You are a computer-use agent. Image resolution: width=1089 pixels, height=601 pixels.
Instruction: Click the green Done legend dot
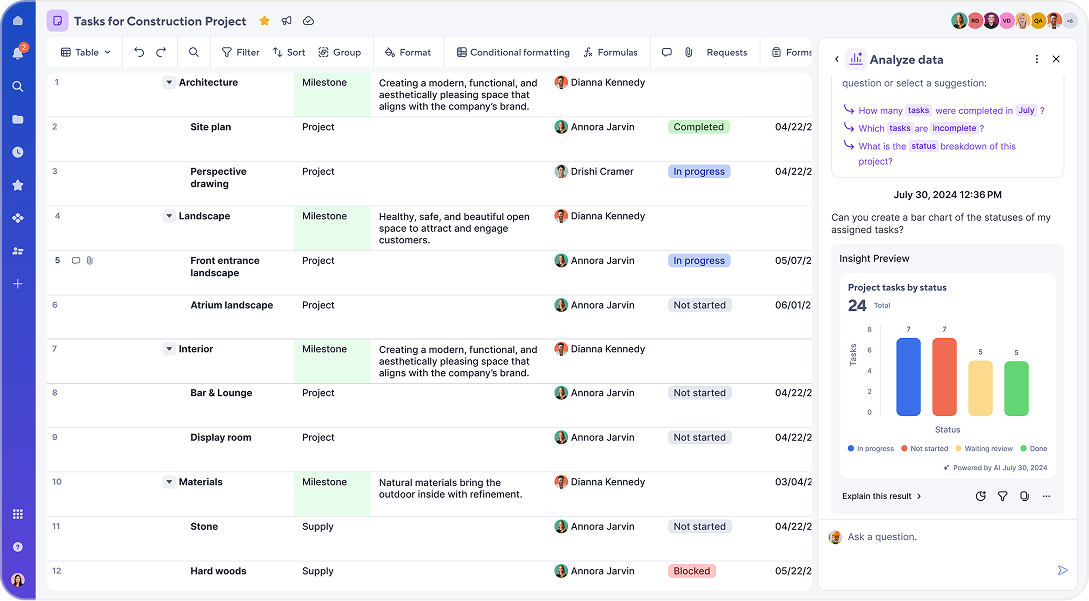pos(1024,448)
